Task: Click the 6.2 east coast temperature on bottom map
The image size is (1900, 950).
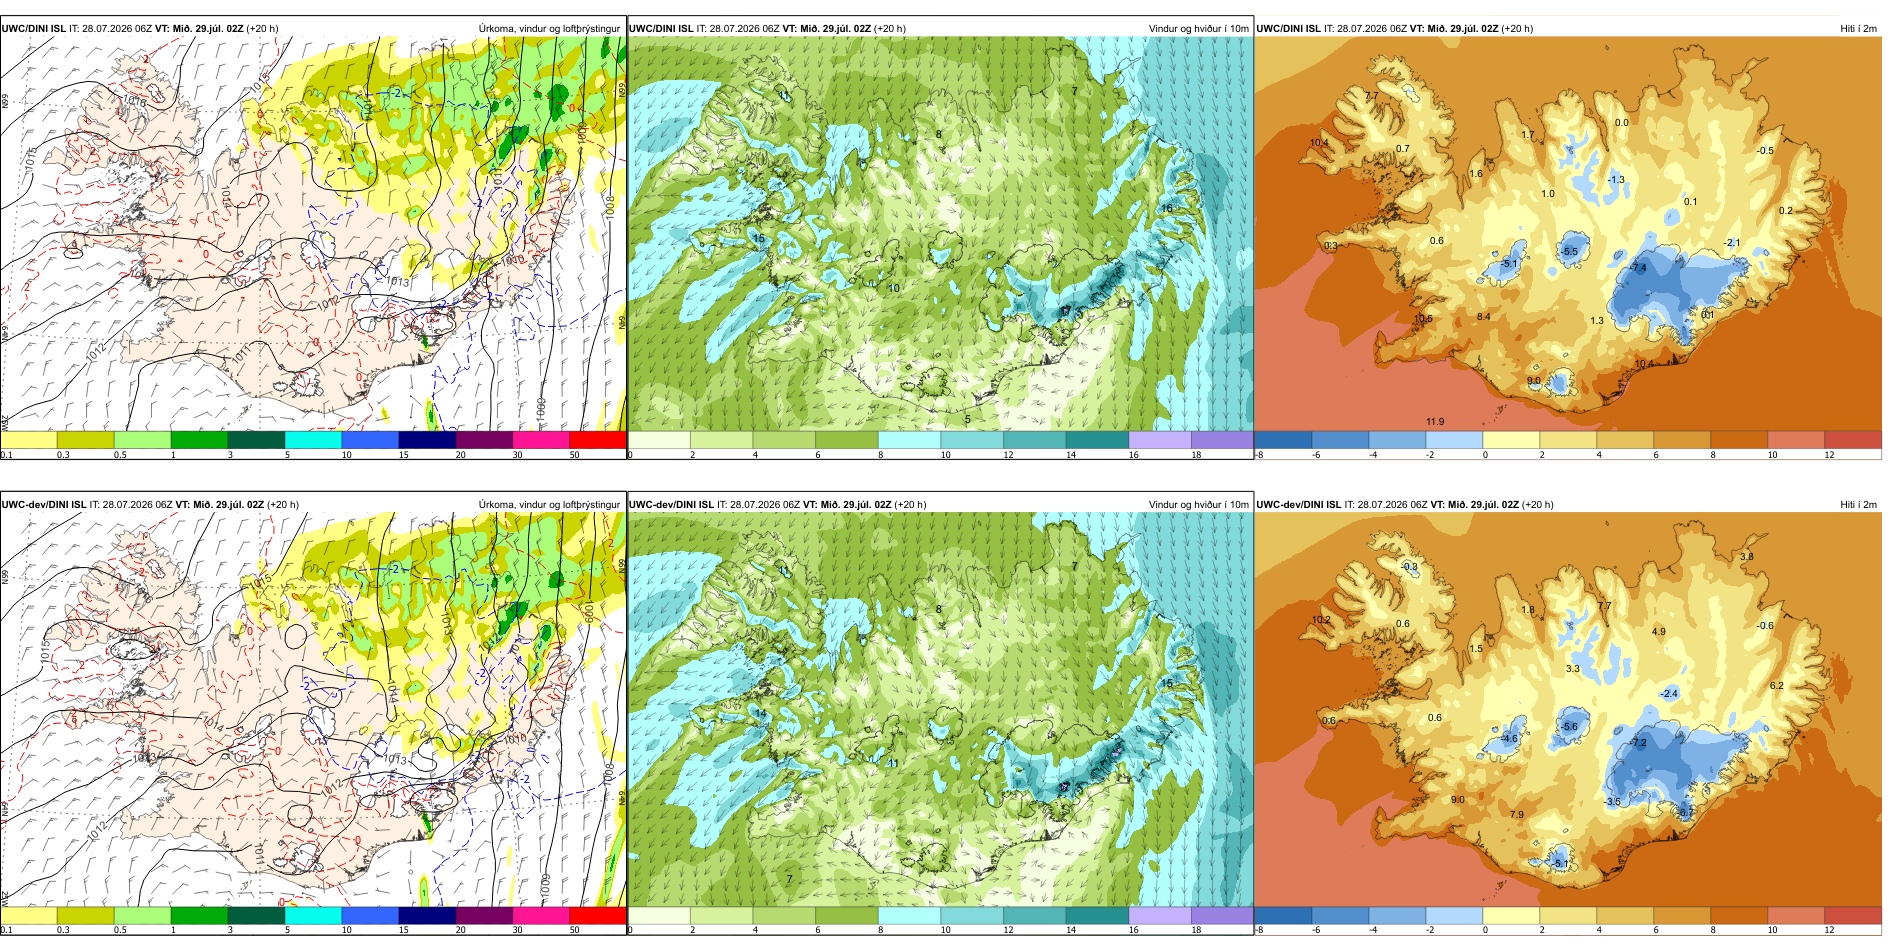Action: tap(1777, 686)
